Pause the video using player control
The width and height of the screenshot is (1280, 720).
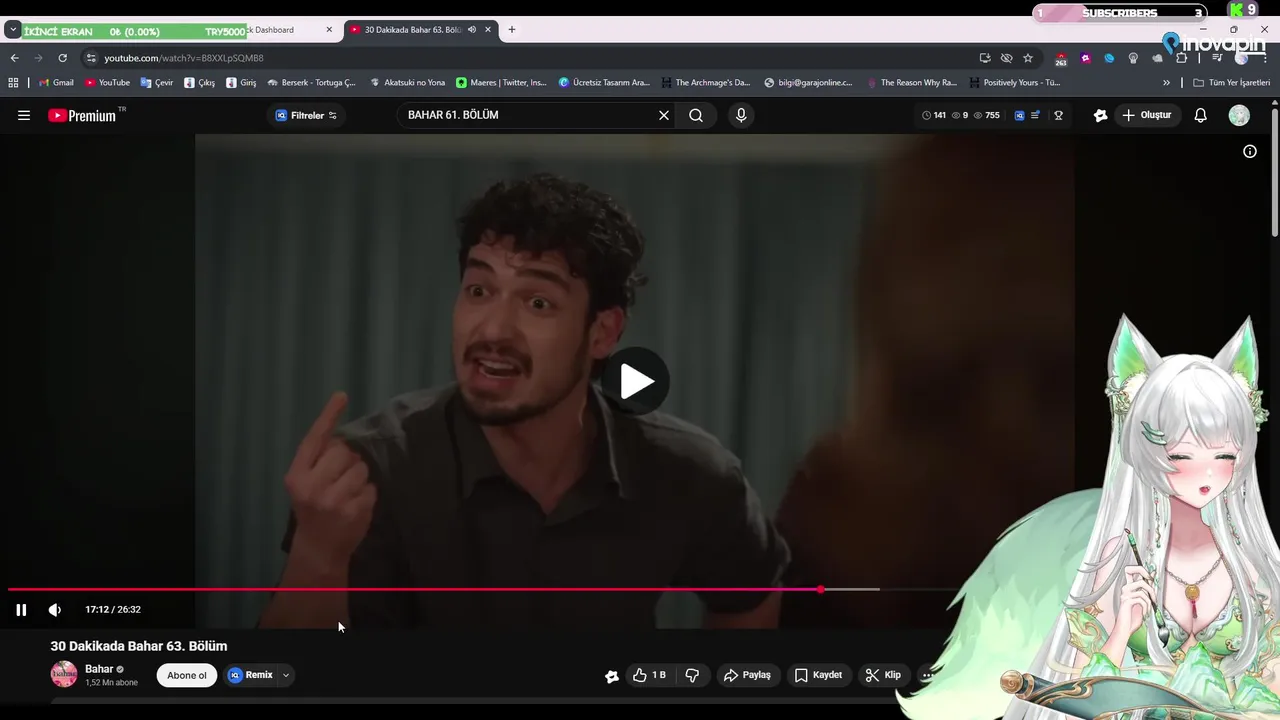pos(21,610)
